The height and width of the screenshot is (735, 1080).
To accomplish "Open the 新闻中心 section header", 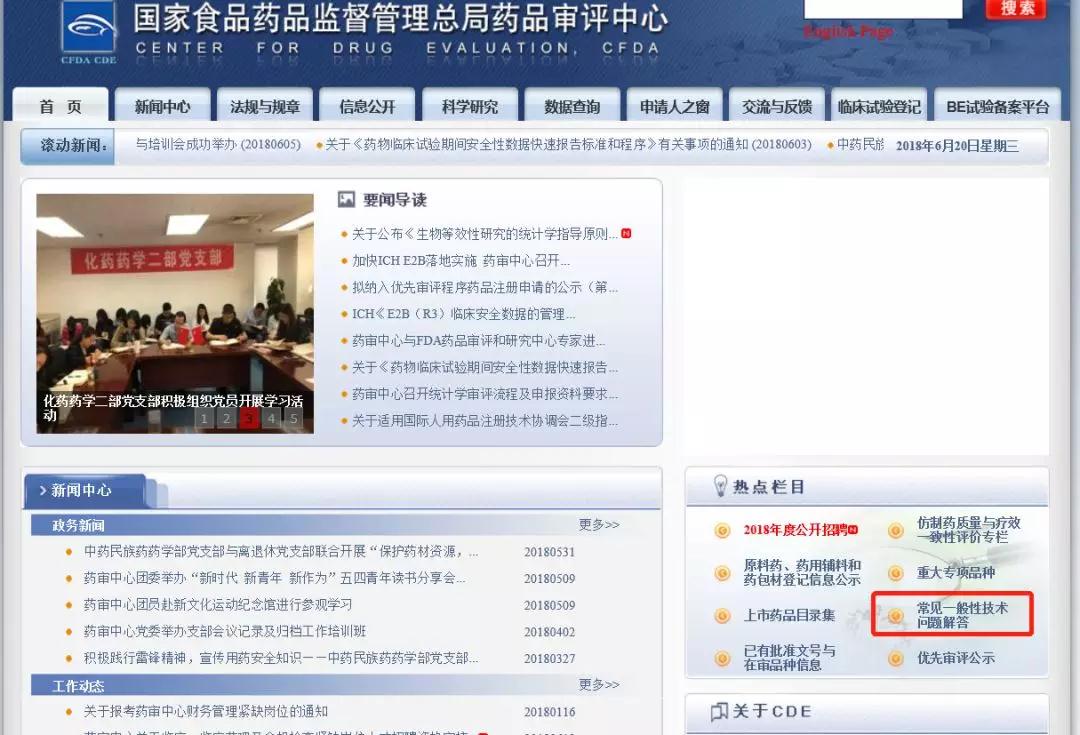I will tap(81, 490).
